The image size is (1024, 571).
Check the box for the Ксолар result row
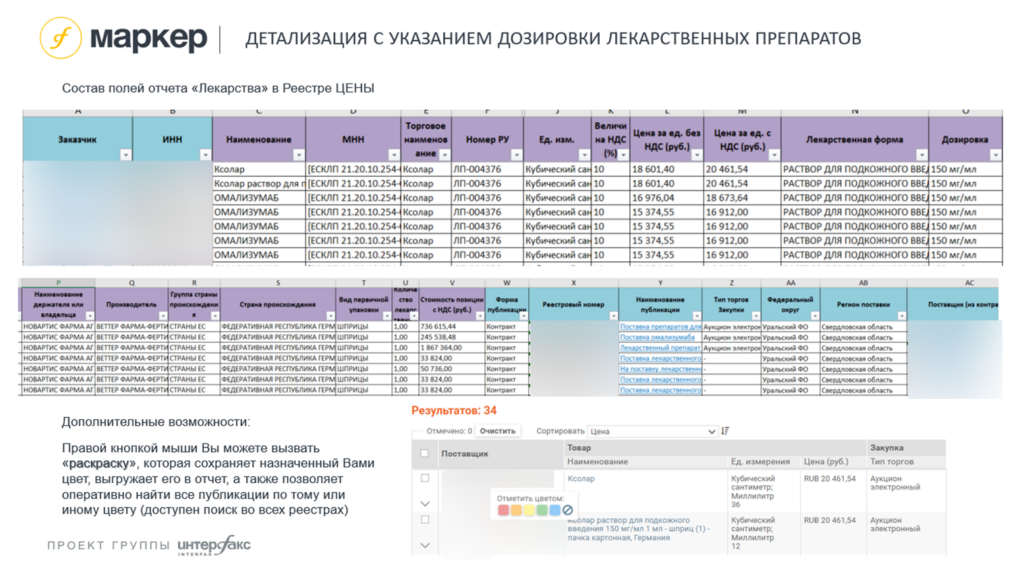point(424,478)
